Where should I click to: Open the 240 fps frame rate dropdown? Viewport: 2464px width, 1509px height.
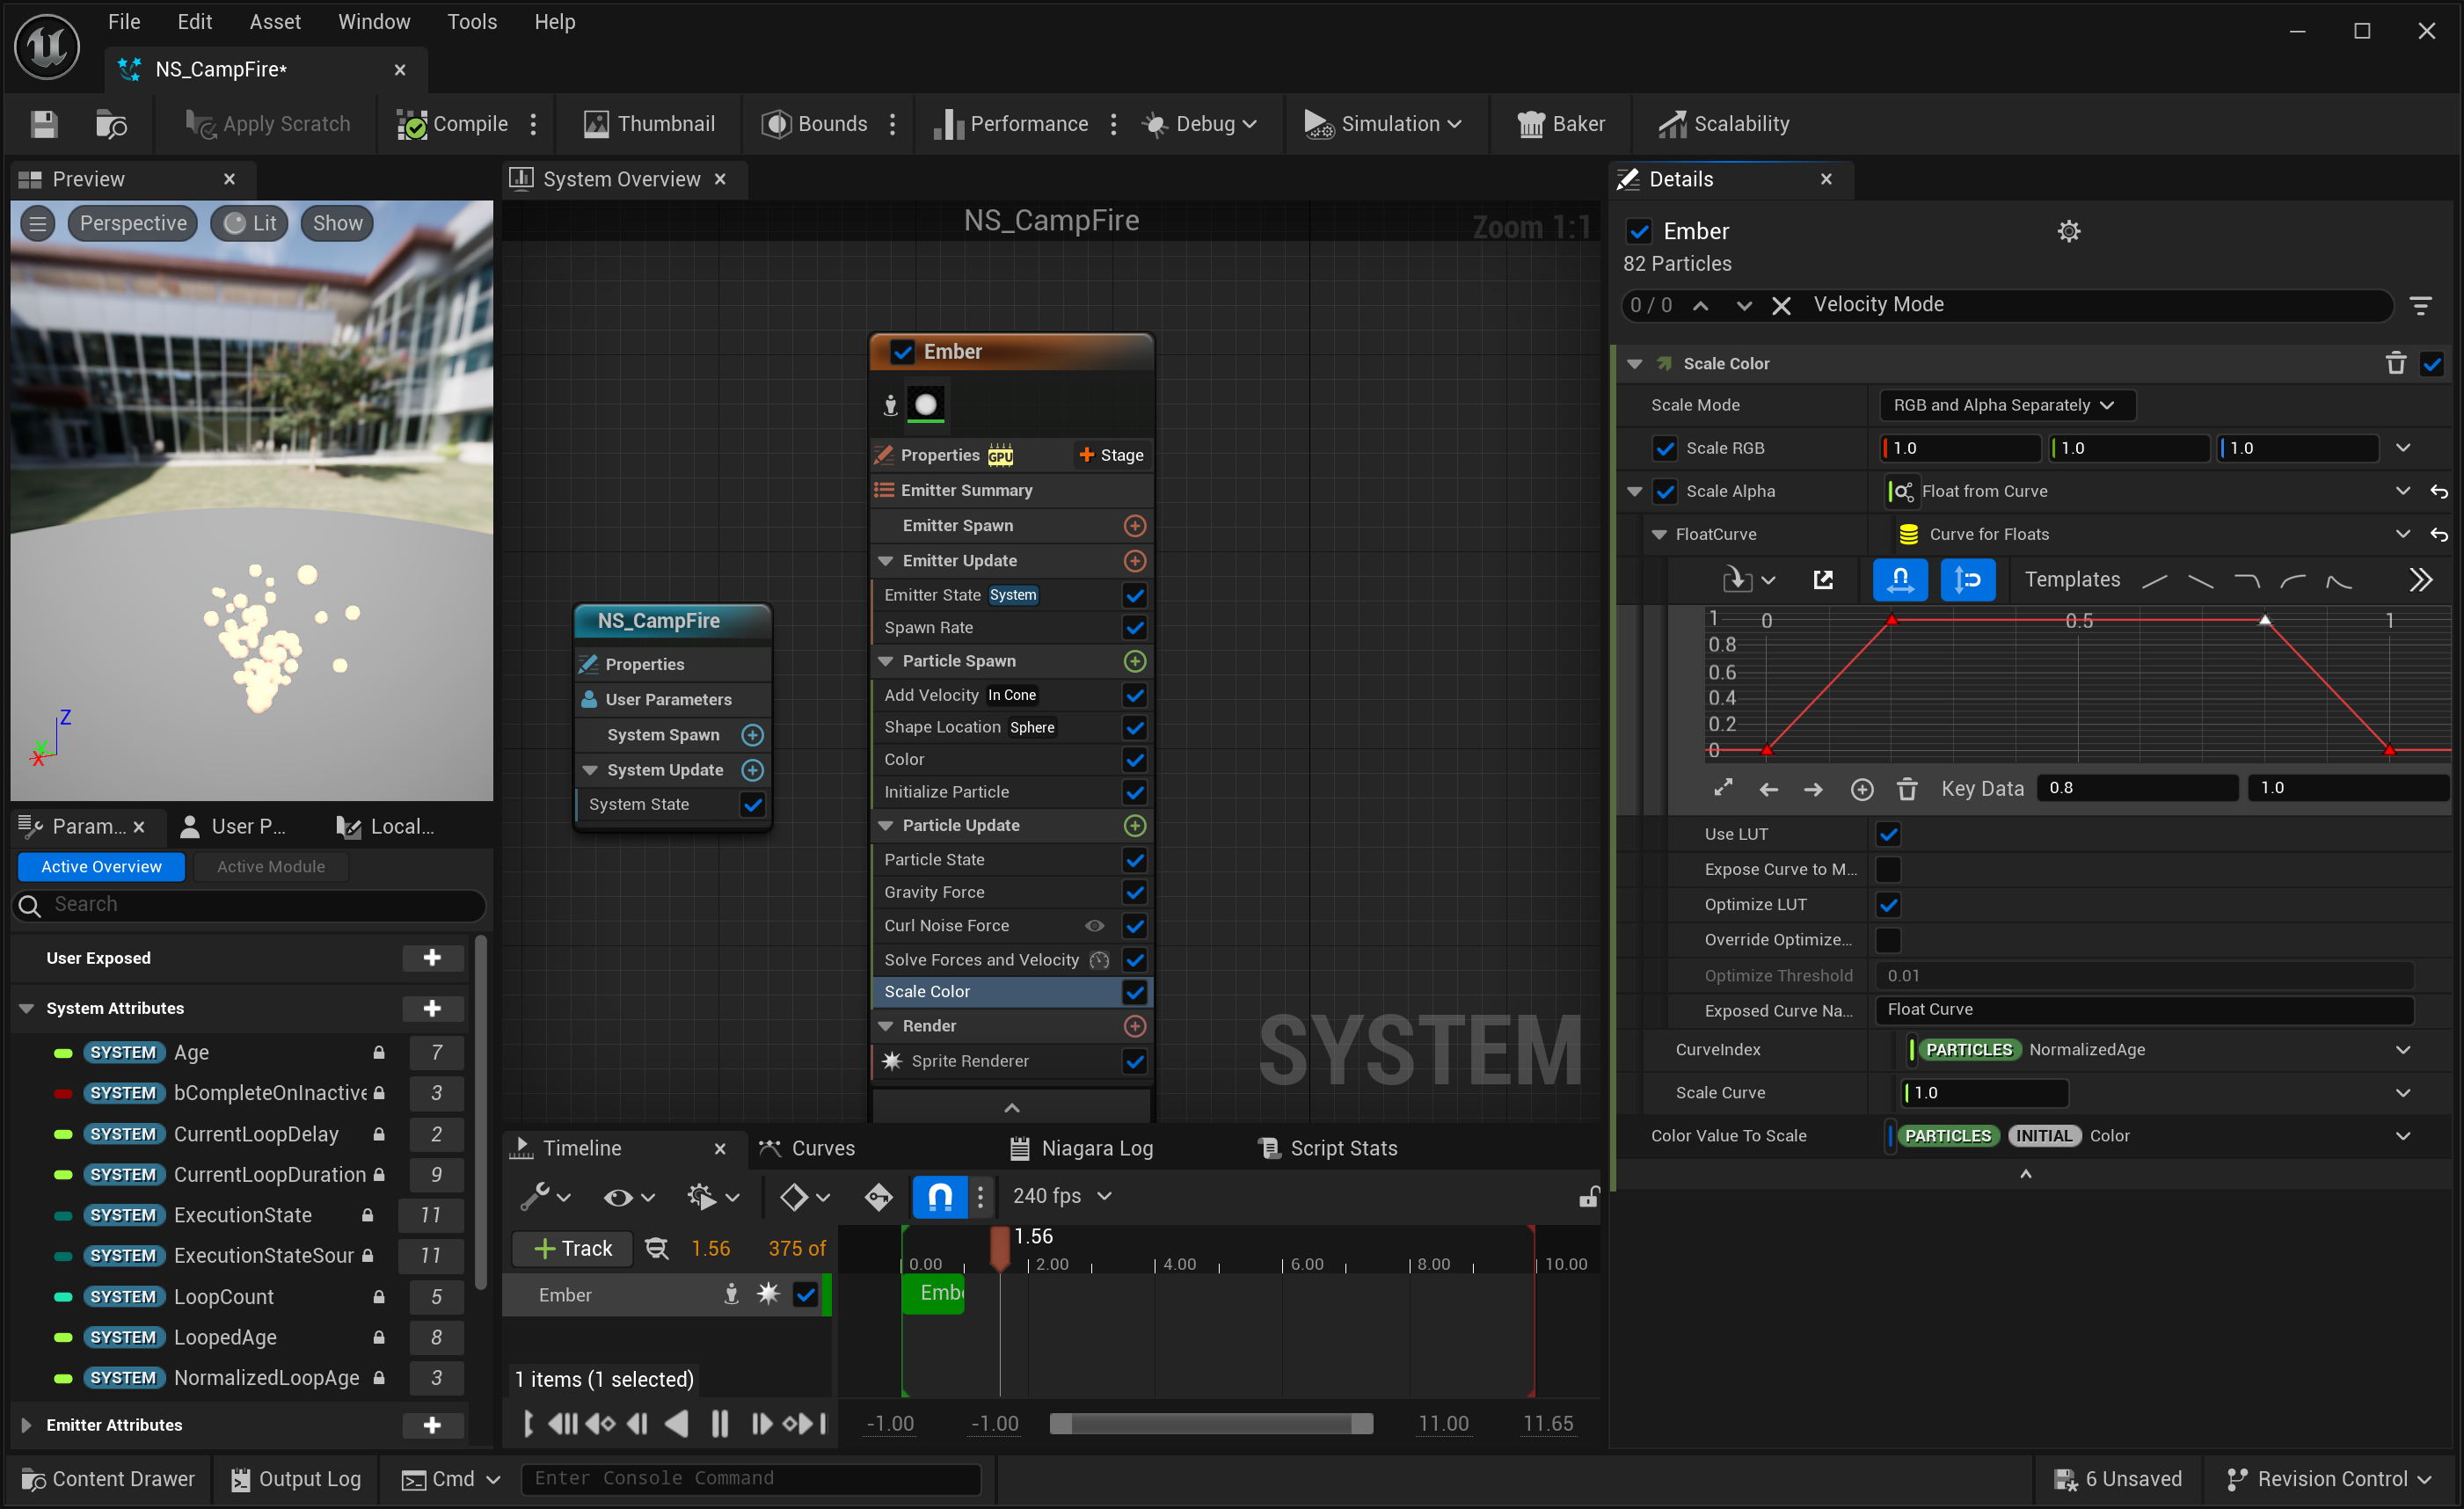[1062, 1196]
